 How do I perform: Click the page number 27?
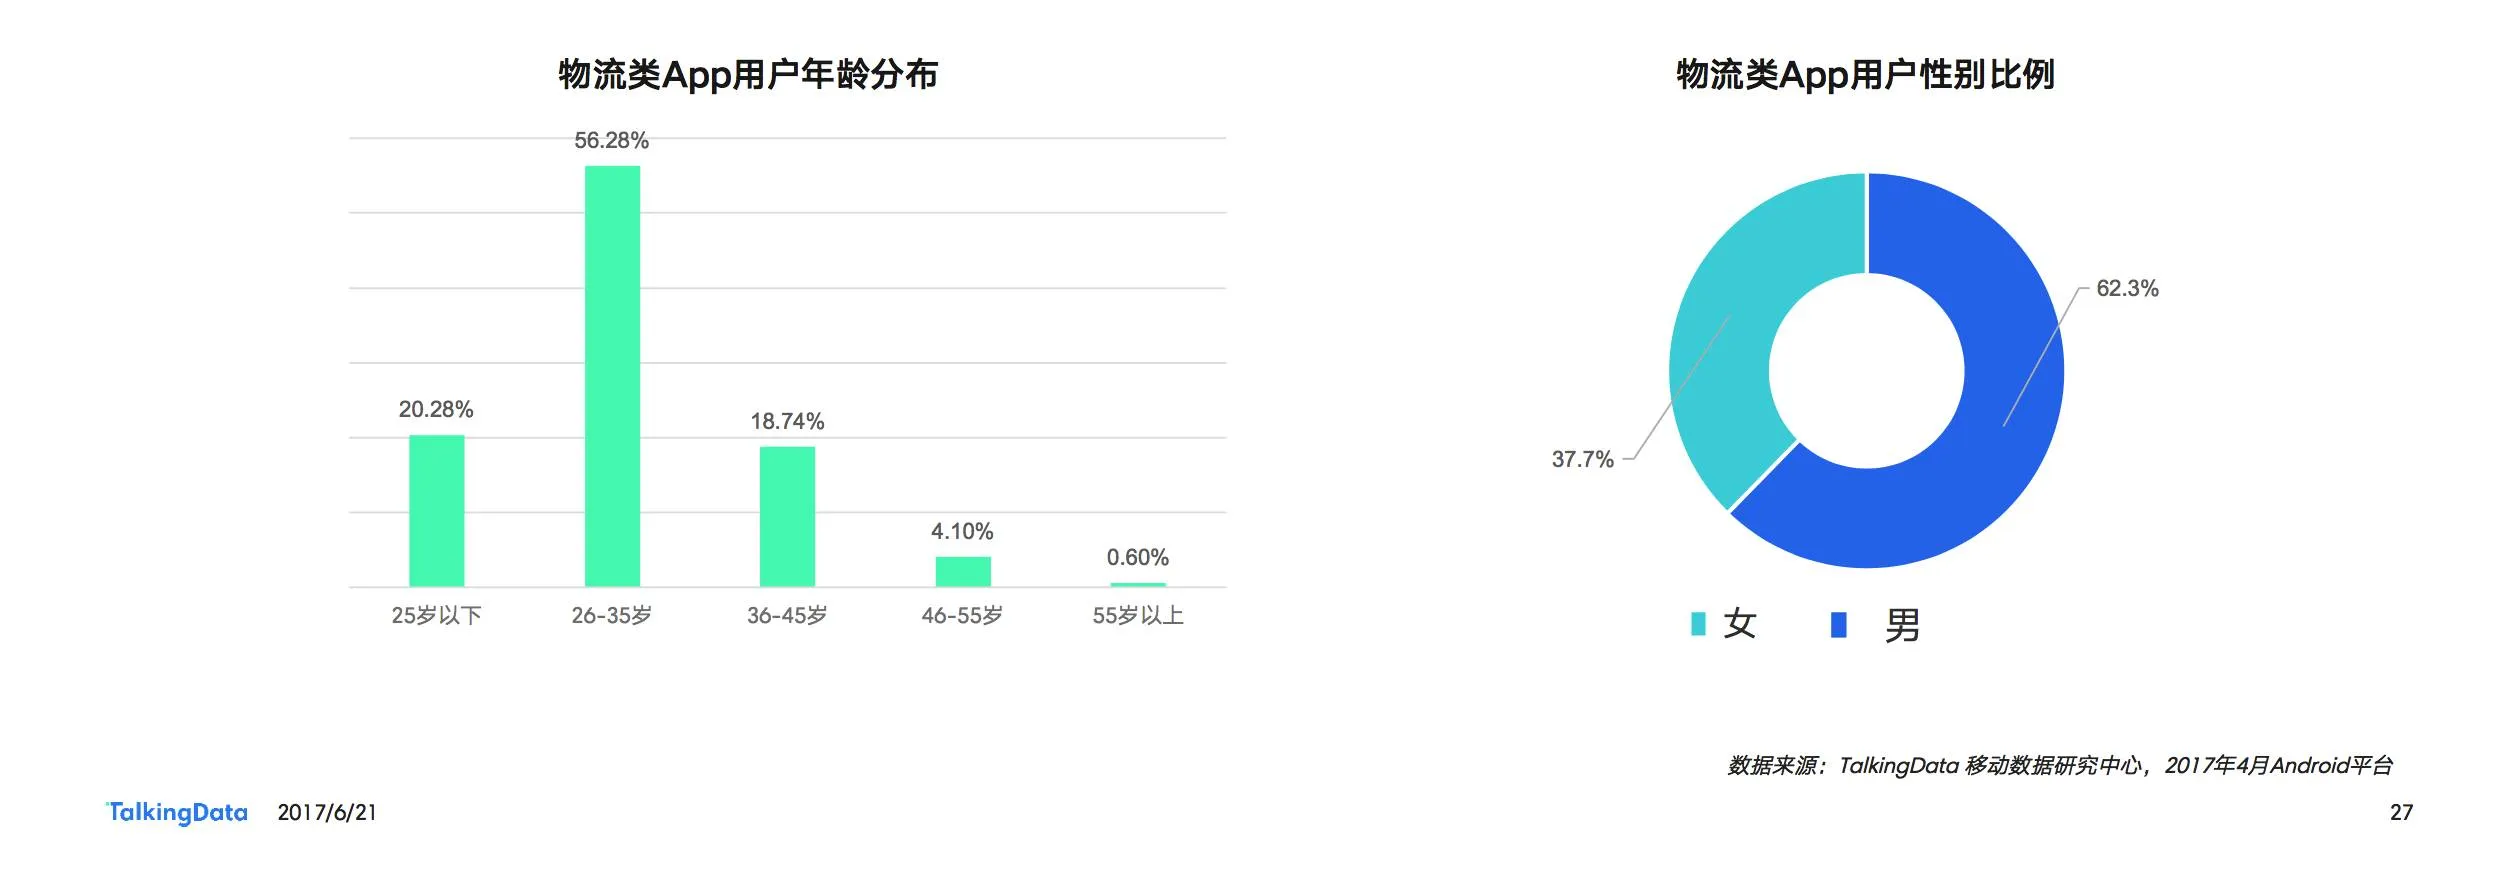click(2401, 813)
